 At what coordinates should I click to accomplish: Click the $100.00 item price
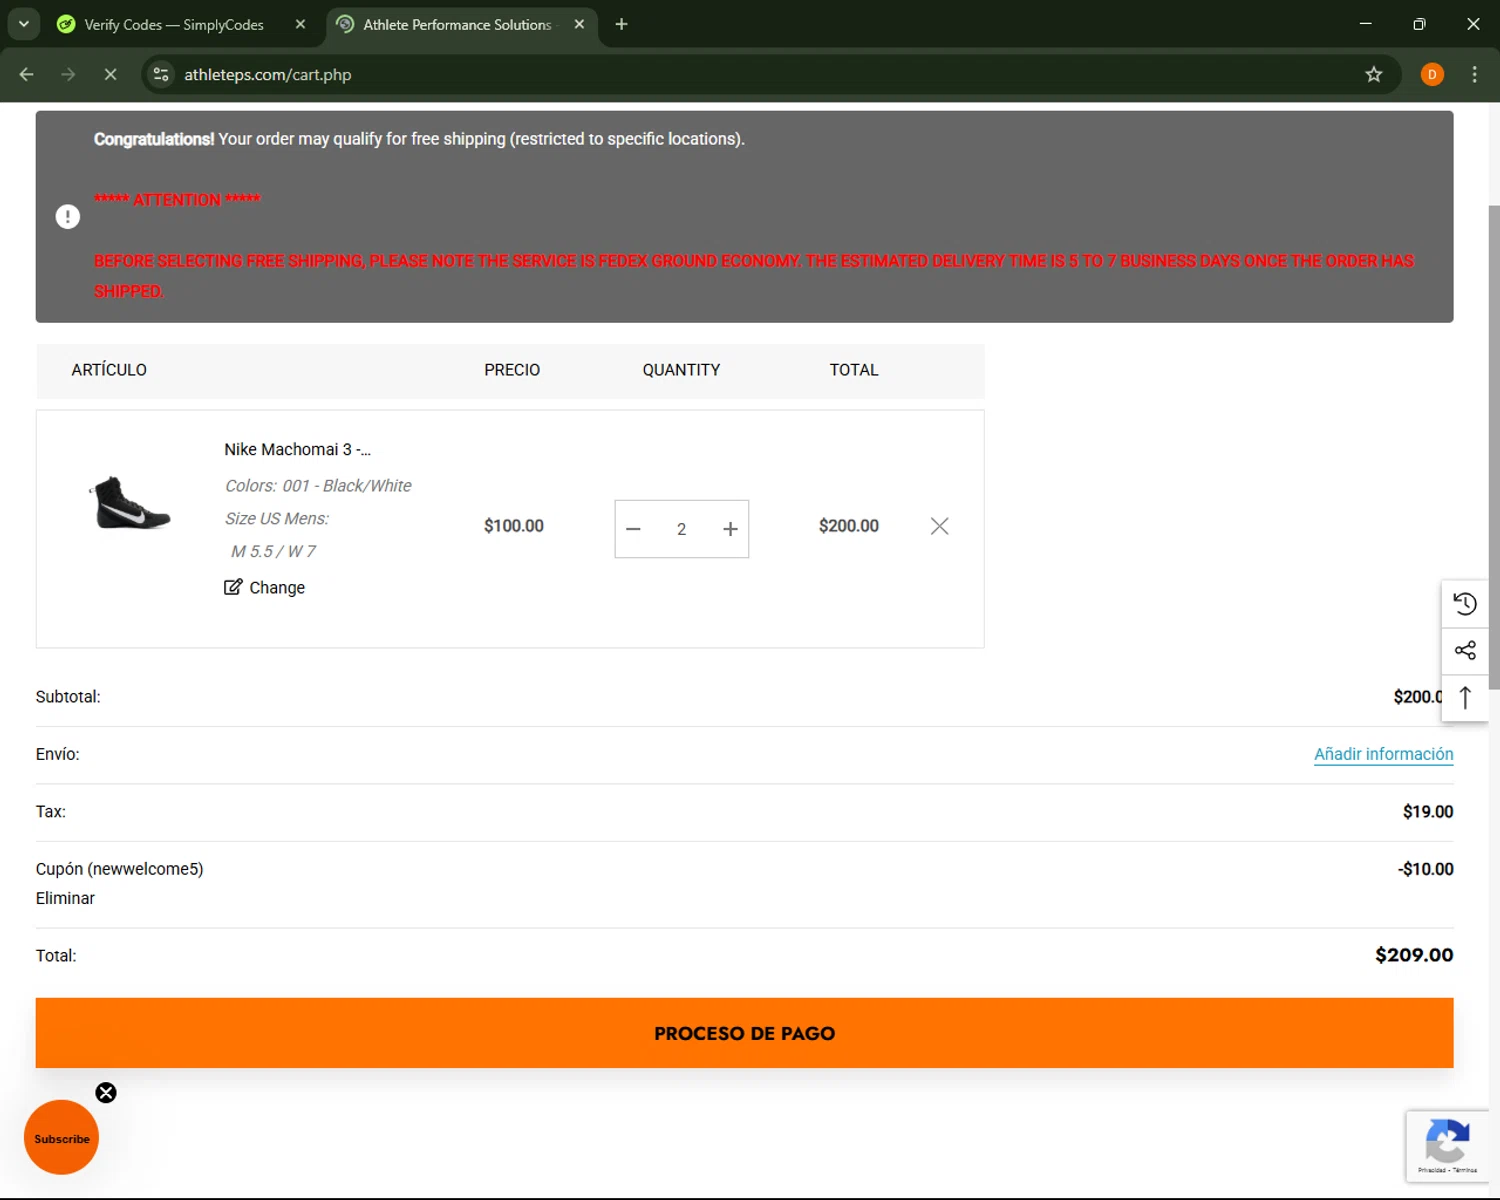[514, 526]
